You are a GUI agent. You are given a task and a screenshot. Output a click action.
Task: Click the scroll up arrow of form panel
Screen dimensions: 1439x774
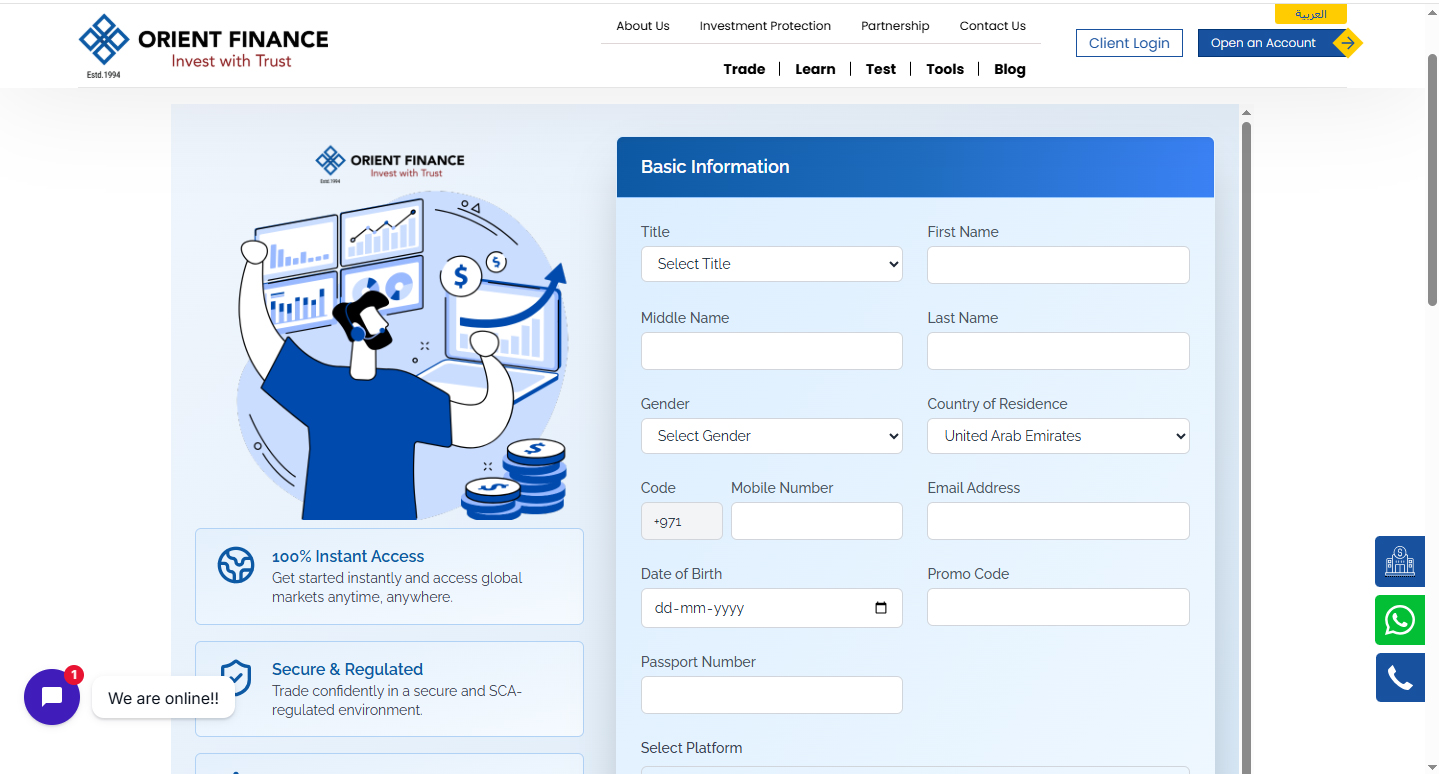1246,112
